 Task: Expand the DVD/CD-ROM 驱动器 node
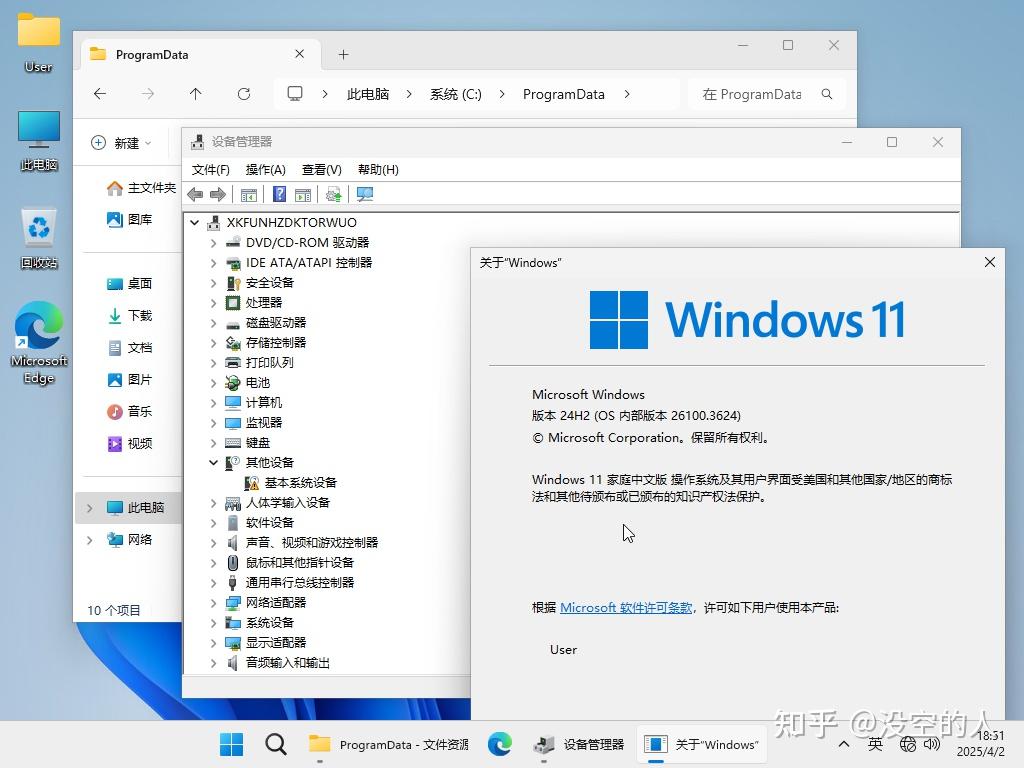[214, 243]
